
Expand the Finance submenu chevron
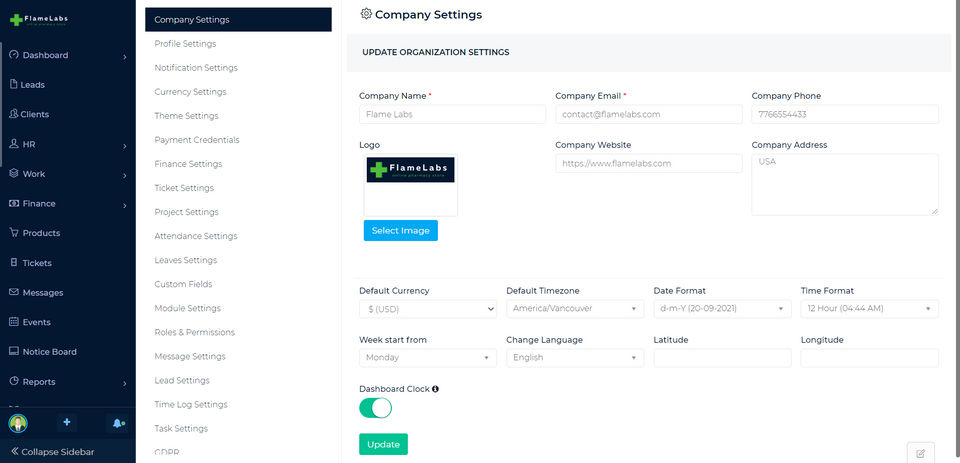(124, 206)
